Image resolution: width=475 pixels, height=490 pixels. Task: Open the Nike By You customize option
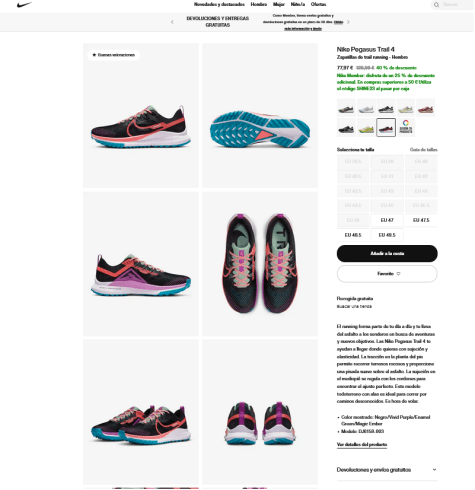tap(406, 127)
